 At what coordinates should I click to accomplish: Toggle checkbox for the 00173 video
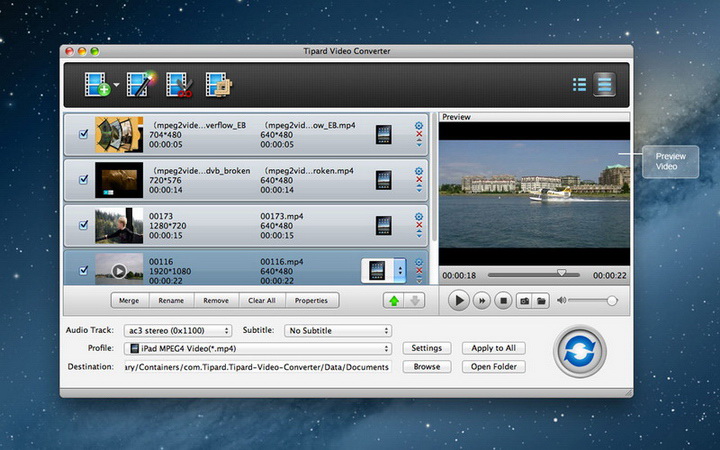84,225
